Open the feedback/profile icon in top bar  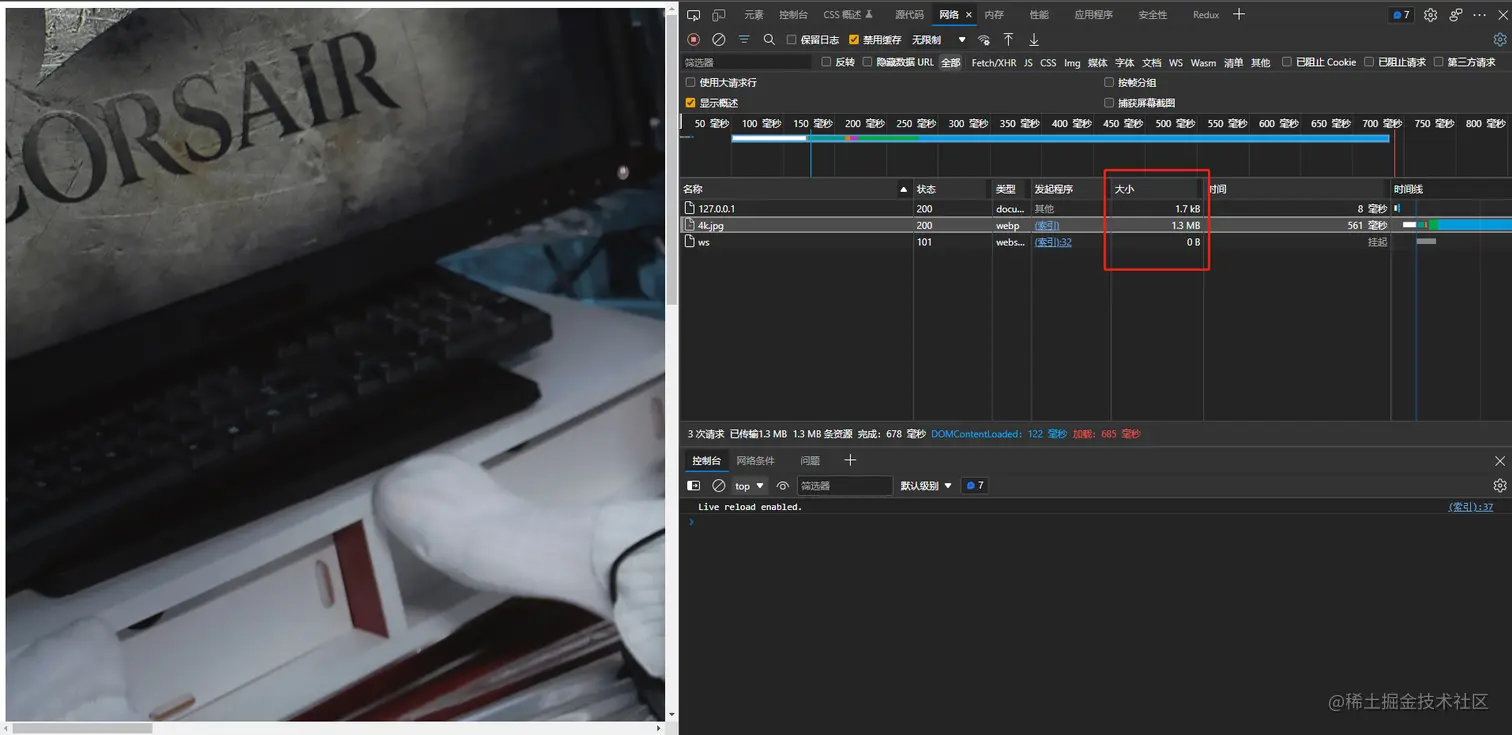(x=1455, y=15)
